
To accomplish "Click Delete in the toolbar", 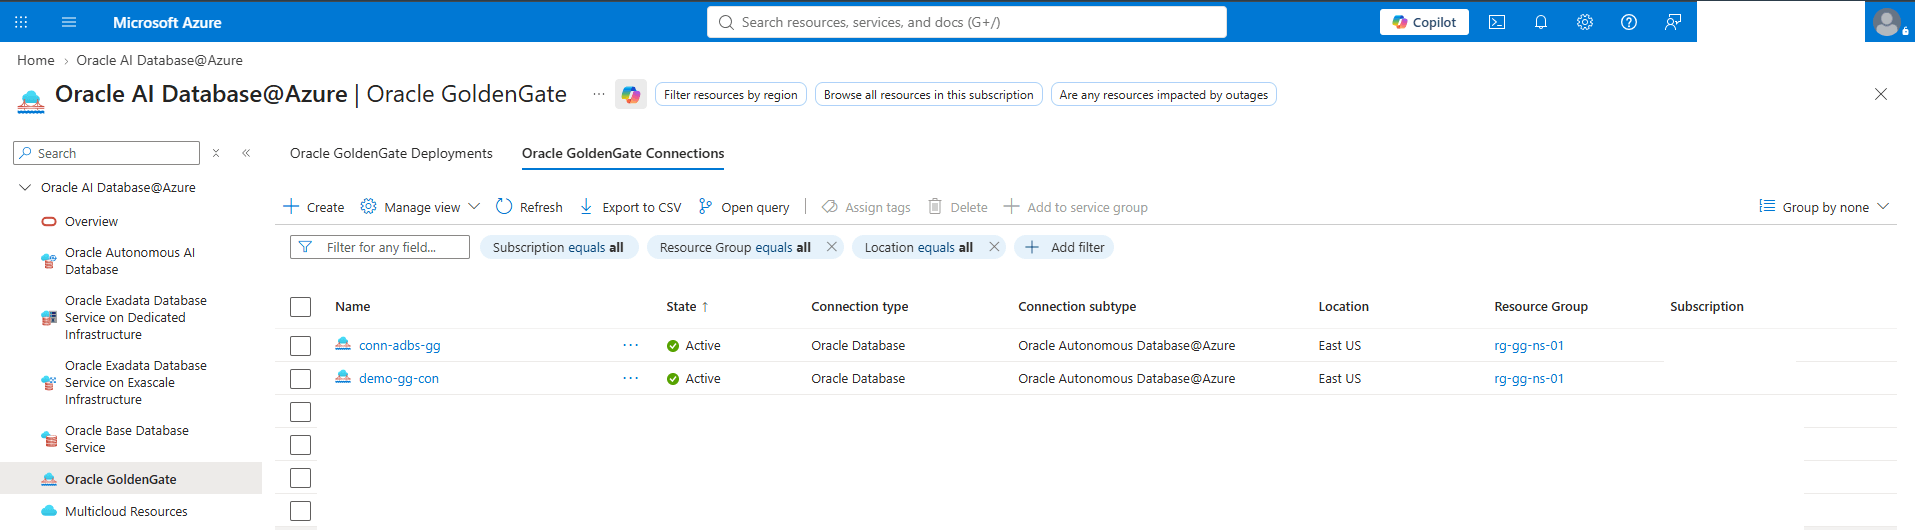I will [x=958, y=207].
